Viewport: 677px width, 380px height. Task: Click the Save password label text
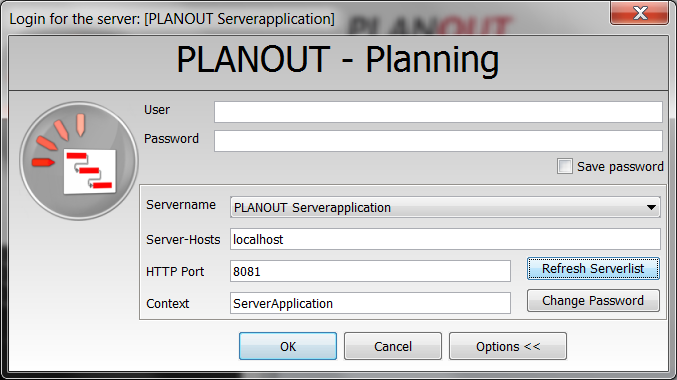click(620, 167)
